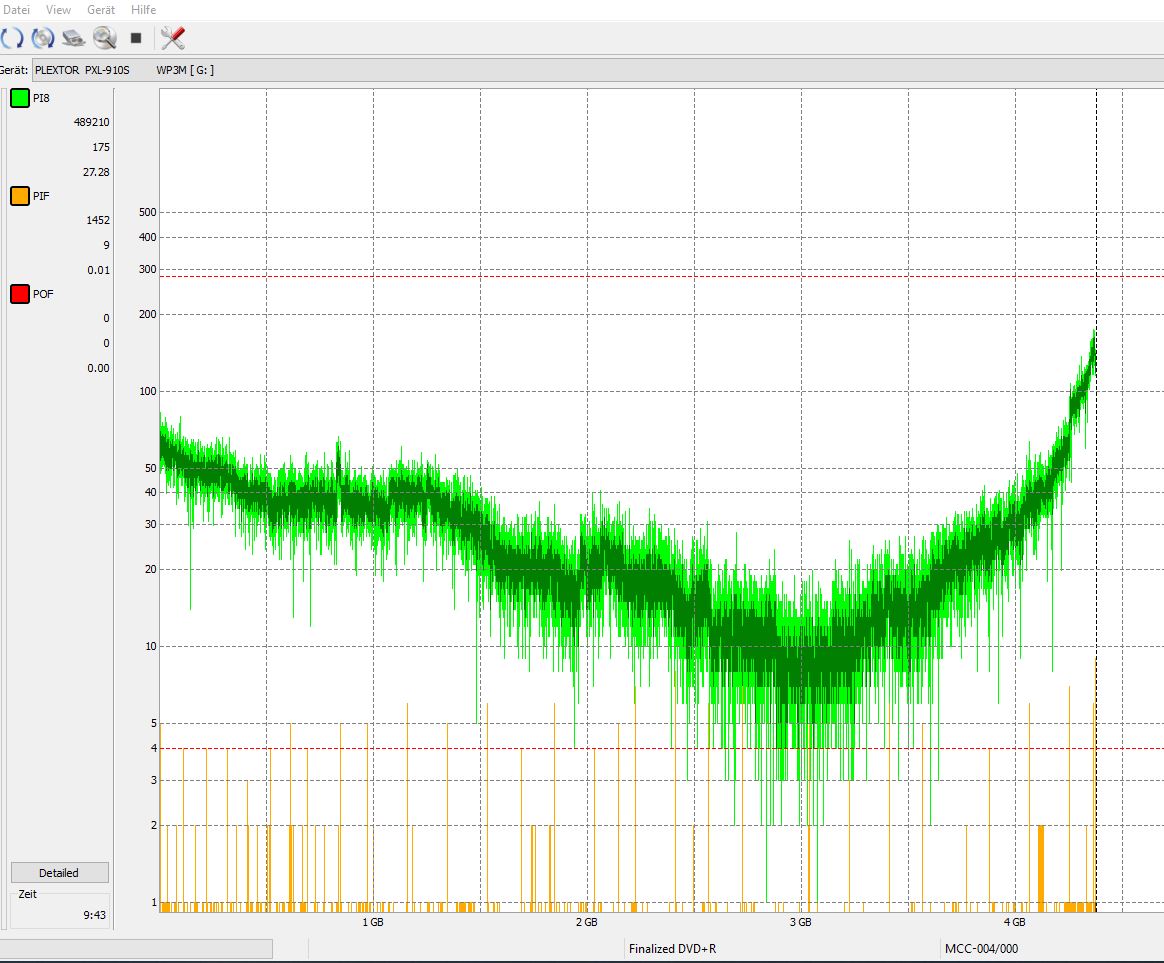This screenshot has height=963, width=1164.
Task: Expand the PLEXTOR PXL-910S device dropdown
Action: (x=598, y=70)
